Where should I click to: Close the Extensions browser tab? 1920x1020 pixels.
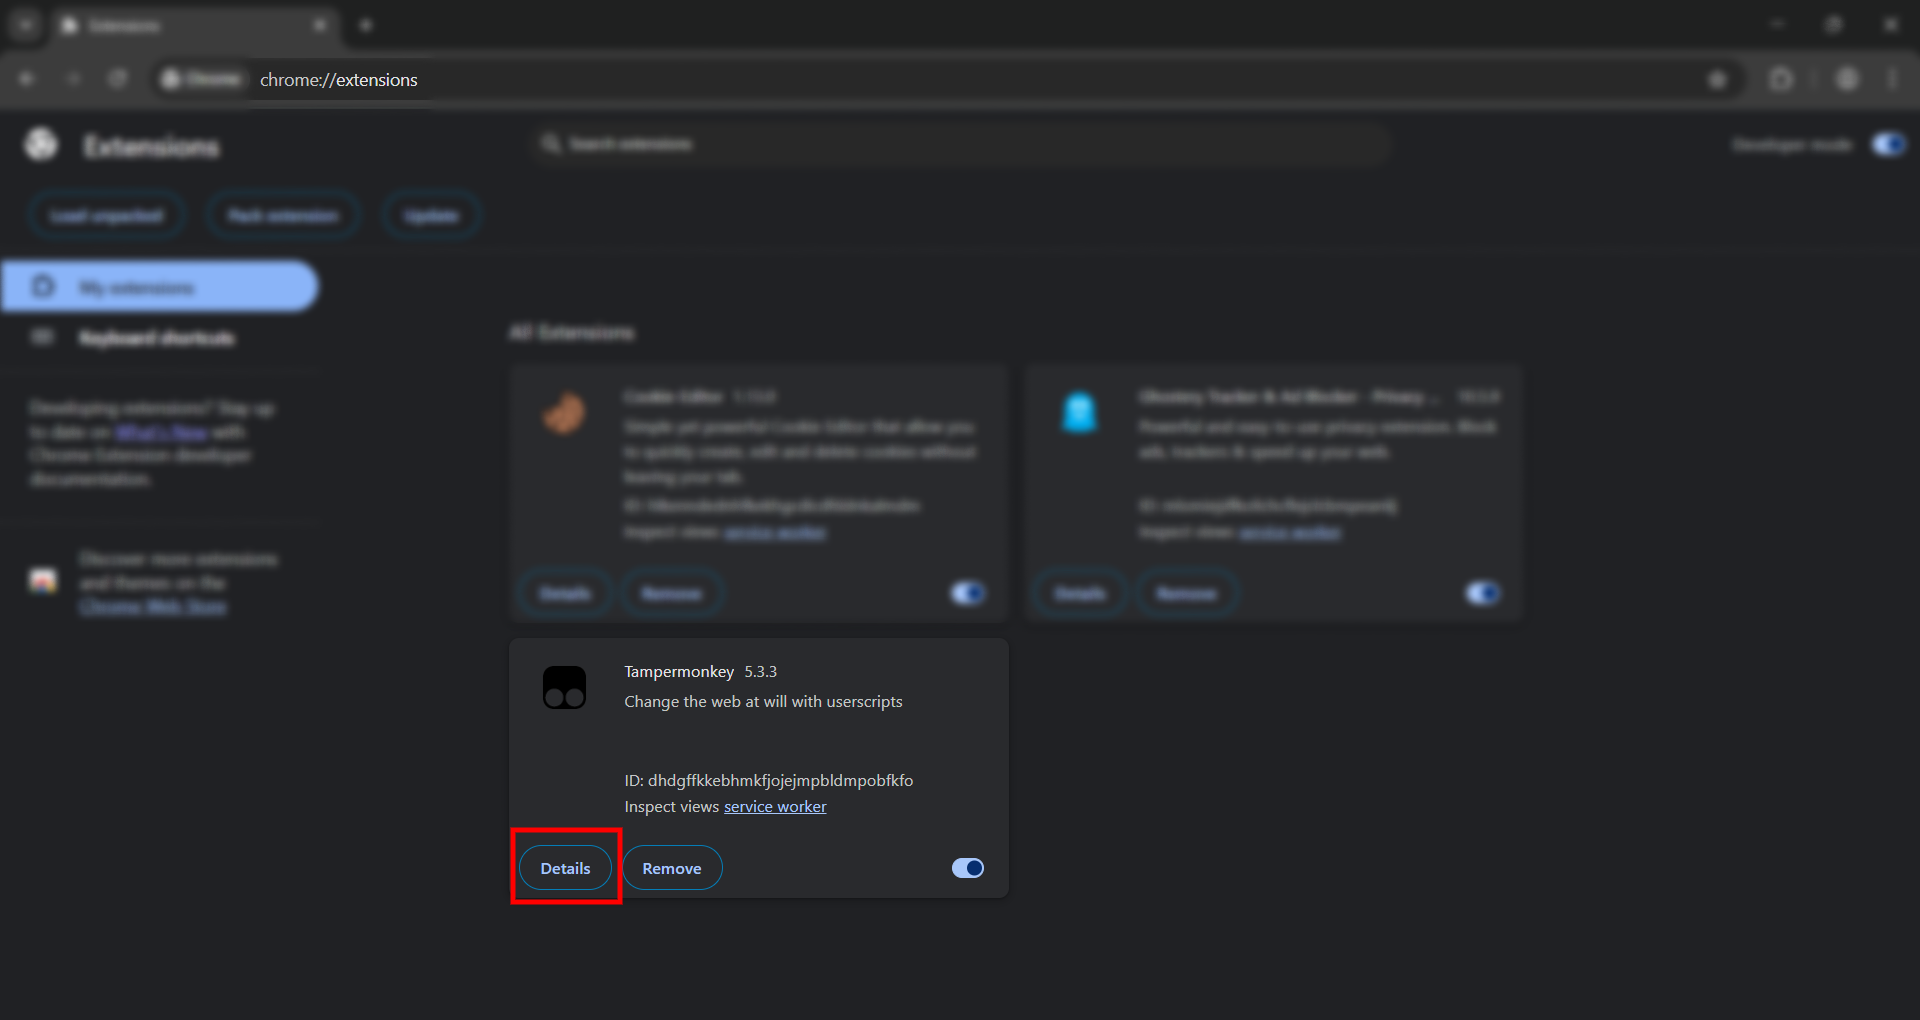point(320,25)
